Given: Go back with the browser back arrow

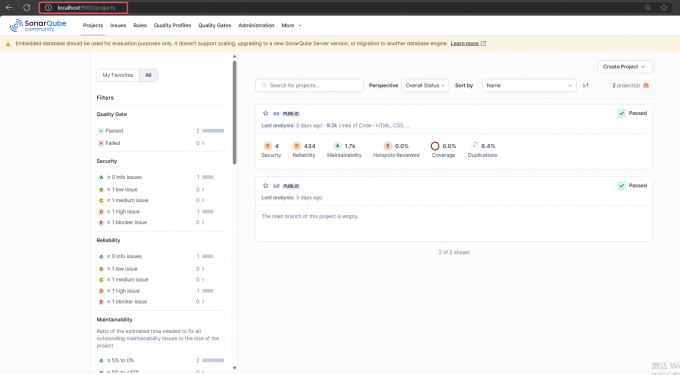Looking at the screenshot, I should [x=9, y=7].
